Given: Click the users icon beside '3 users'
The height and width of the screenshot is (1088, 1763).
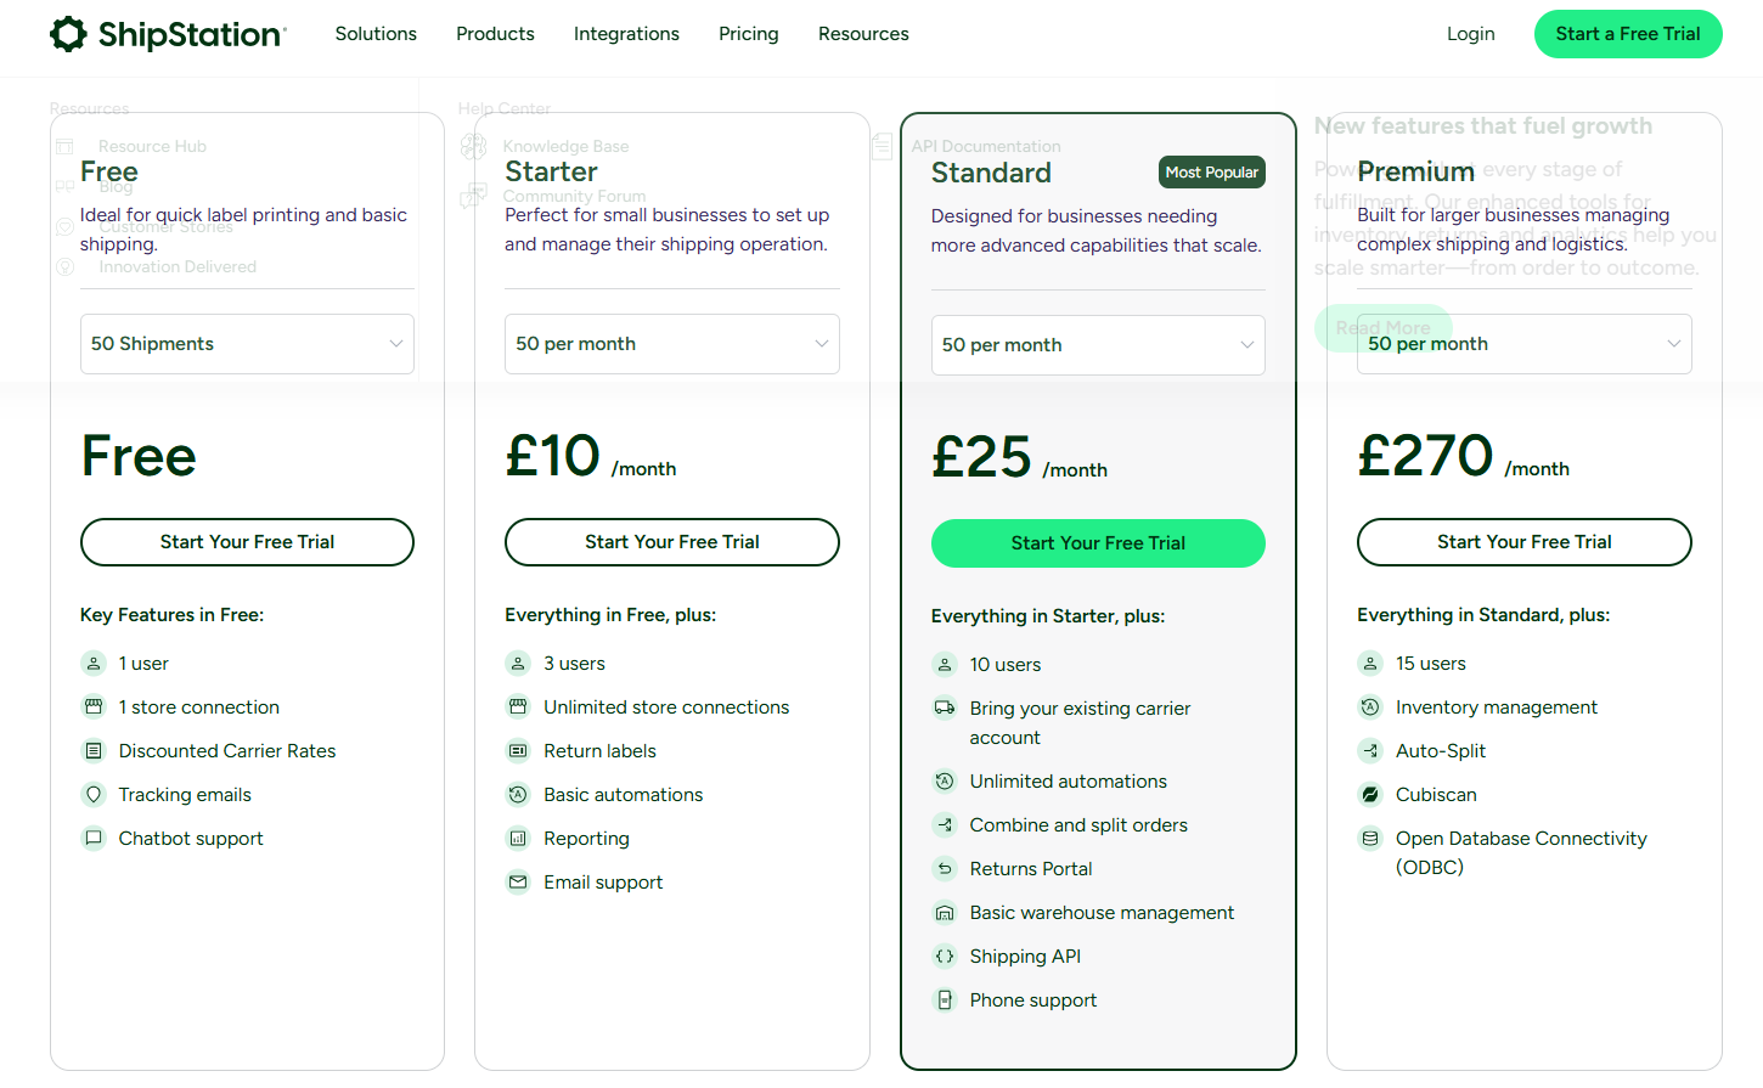Looking at the screenshot, I should tap(518, 662).
